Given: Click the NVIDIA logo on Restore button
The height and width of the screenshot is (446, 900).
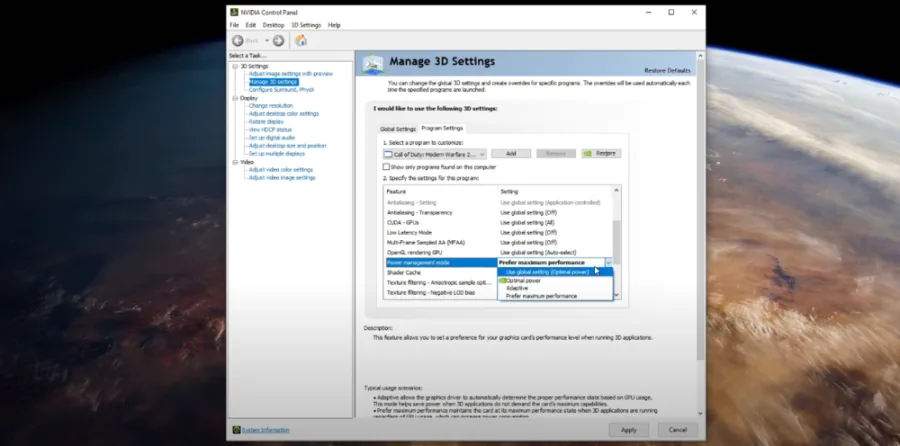Looking at the screenshot, I should (588, 154).
